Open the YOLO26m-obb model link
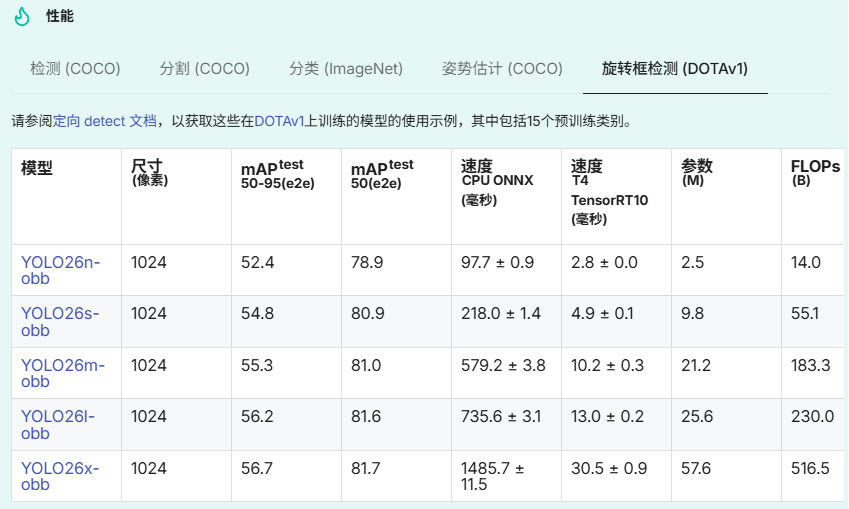The width and height of the screenshot is (849, 509). [63, 373]
